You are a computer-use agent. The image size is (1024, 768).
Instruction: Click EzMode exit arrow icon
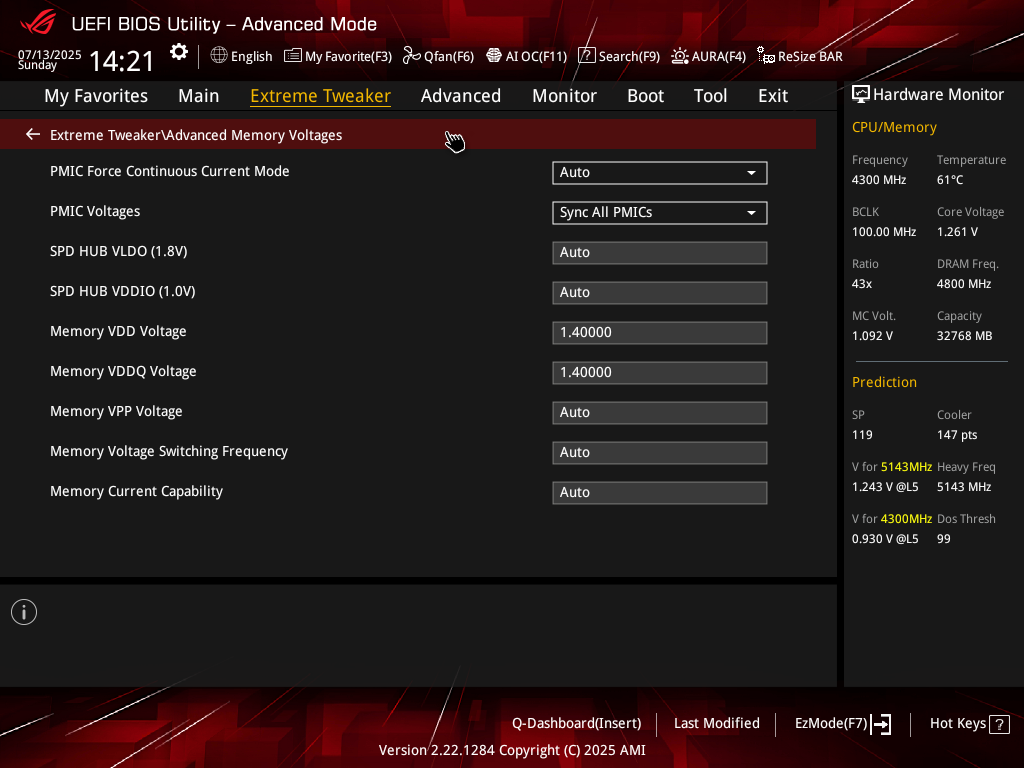coord(882,724)
